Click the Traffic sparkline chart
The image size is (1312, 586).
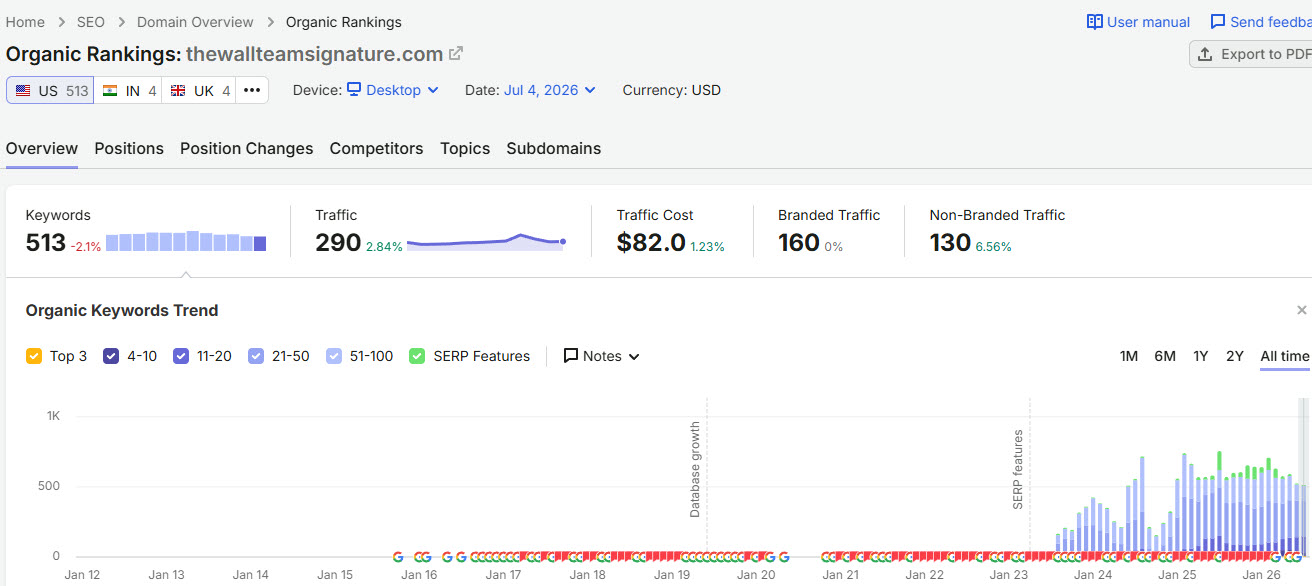point(487,241)
